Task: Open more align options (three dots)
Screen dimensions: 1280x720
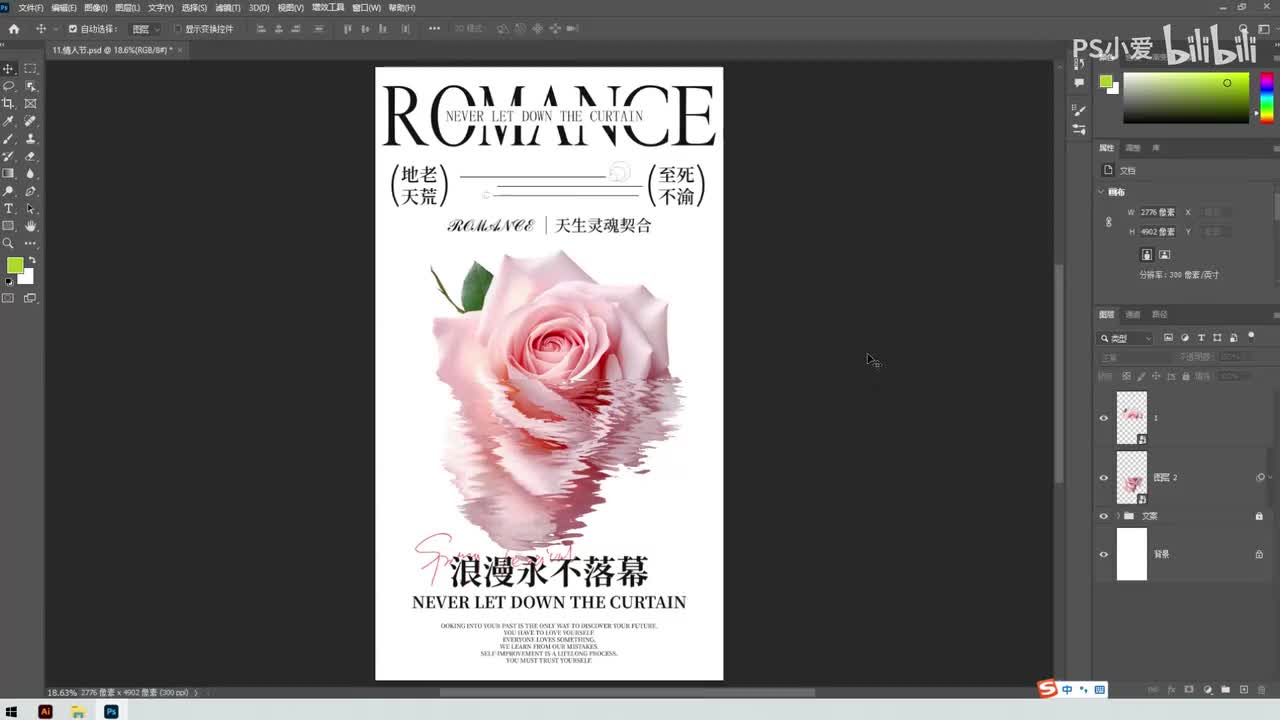Action: pos(434,29)
